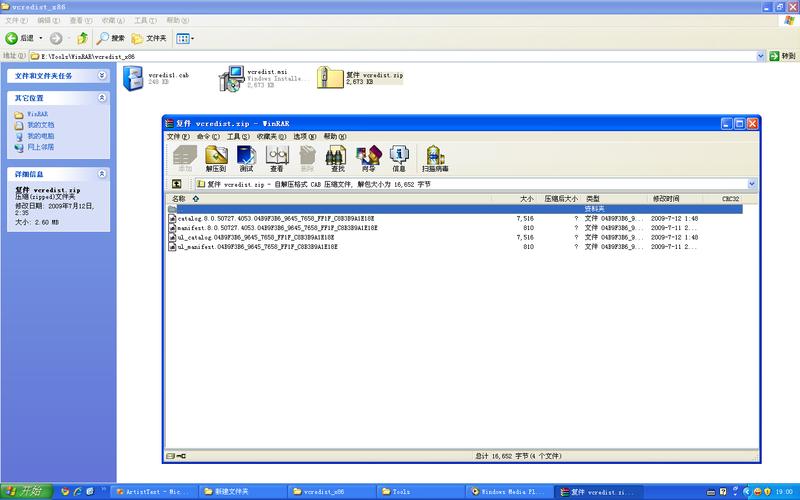Select the ul_manifest.04B9F3B6 file row
This screenshot has height=500, width=800.
455,247
